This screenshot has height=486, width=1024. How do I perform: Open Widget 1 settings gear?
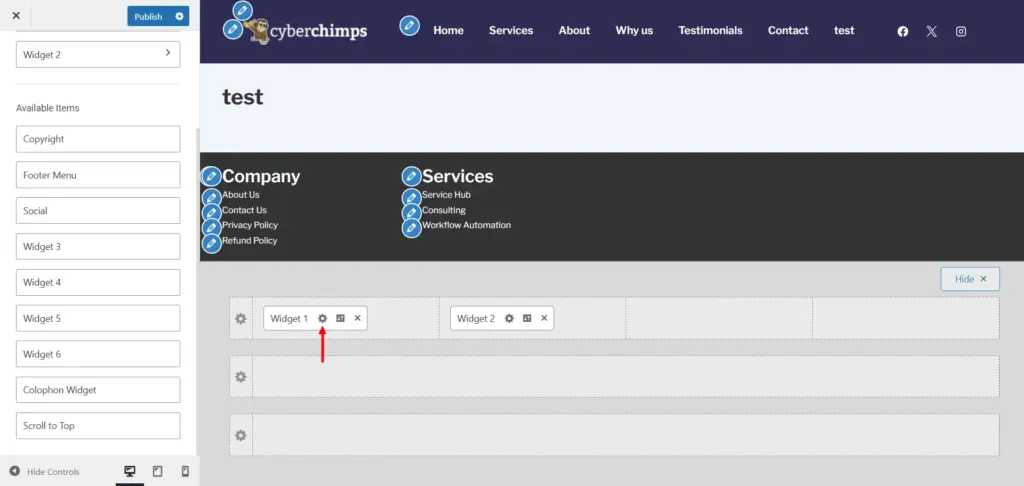tap(323, 318)
